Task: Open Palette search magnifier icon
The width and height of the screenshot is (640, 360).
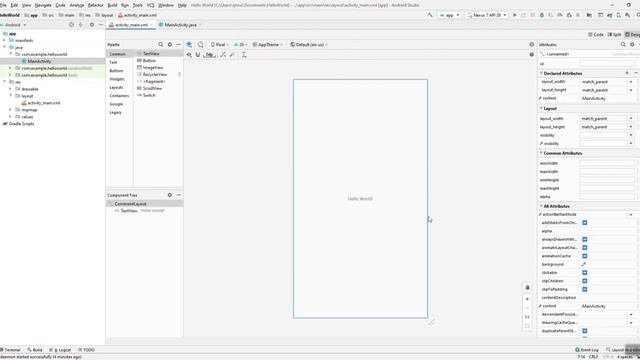Action: pos(161,44)
